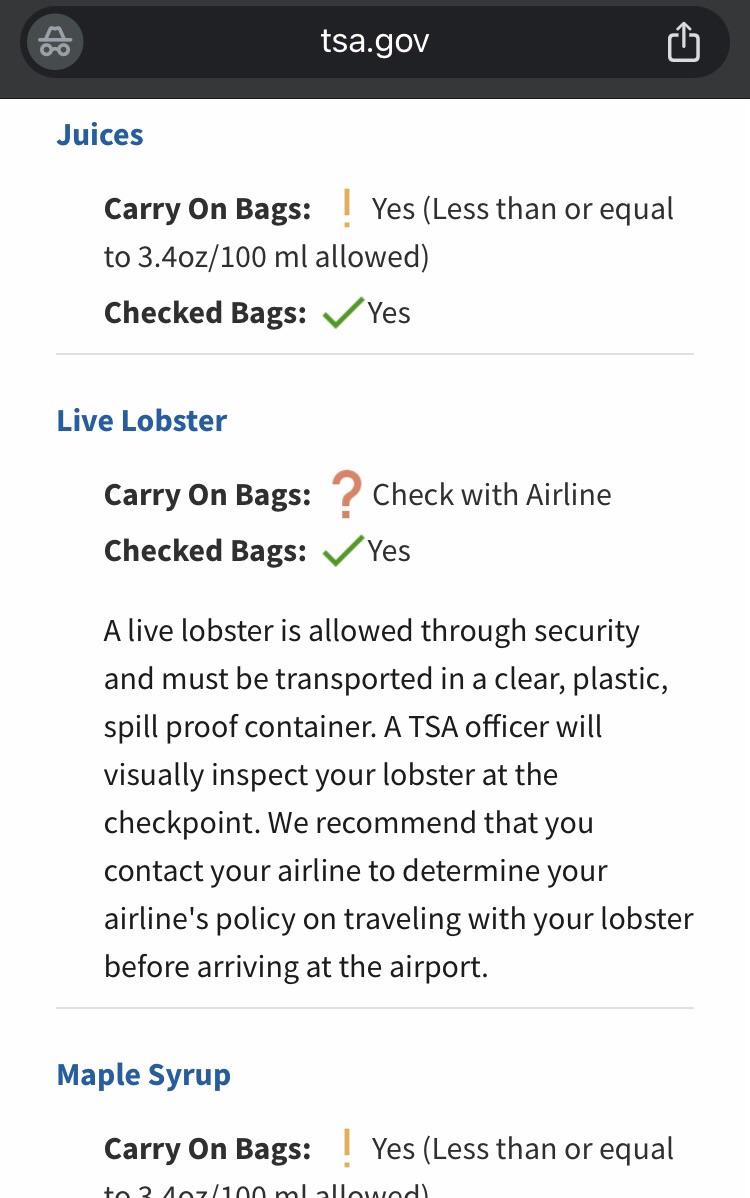Click the exclamation icon under Maple Syrup

pos(346,1148)
